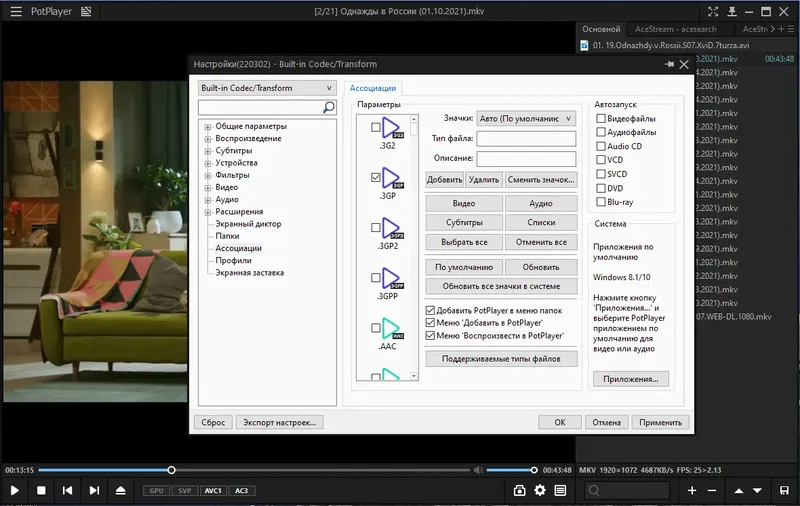The image size is (800, 506).
Task: Select the .3G2 file type icon
Action: pyautogui.click(x=392, y=128)
